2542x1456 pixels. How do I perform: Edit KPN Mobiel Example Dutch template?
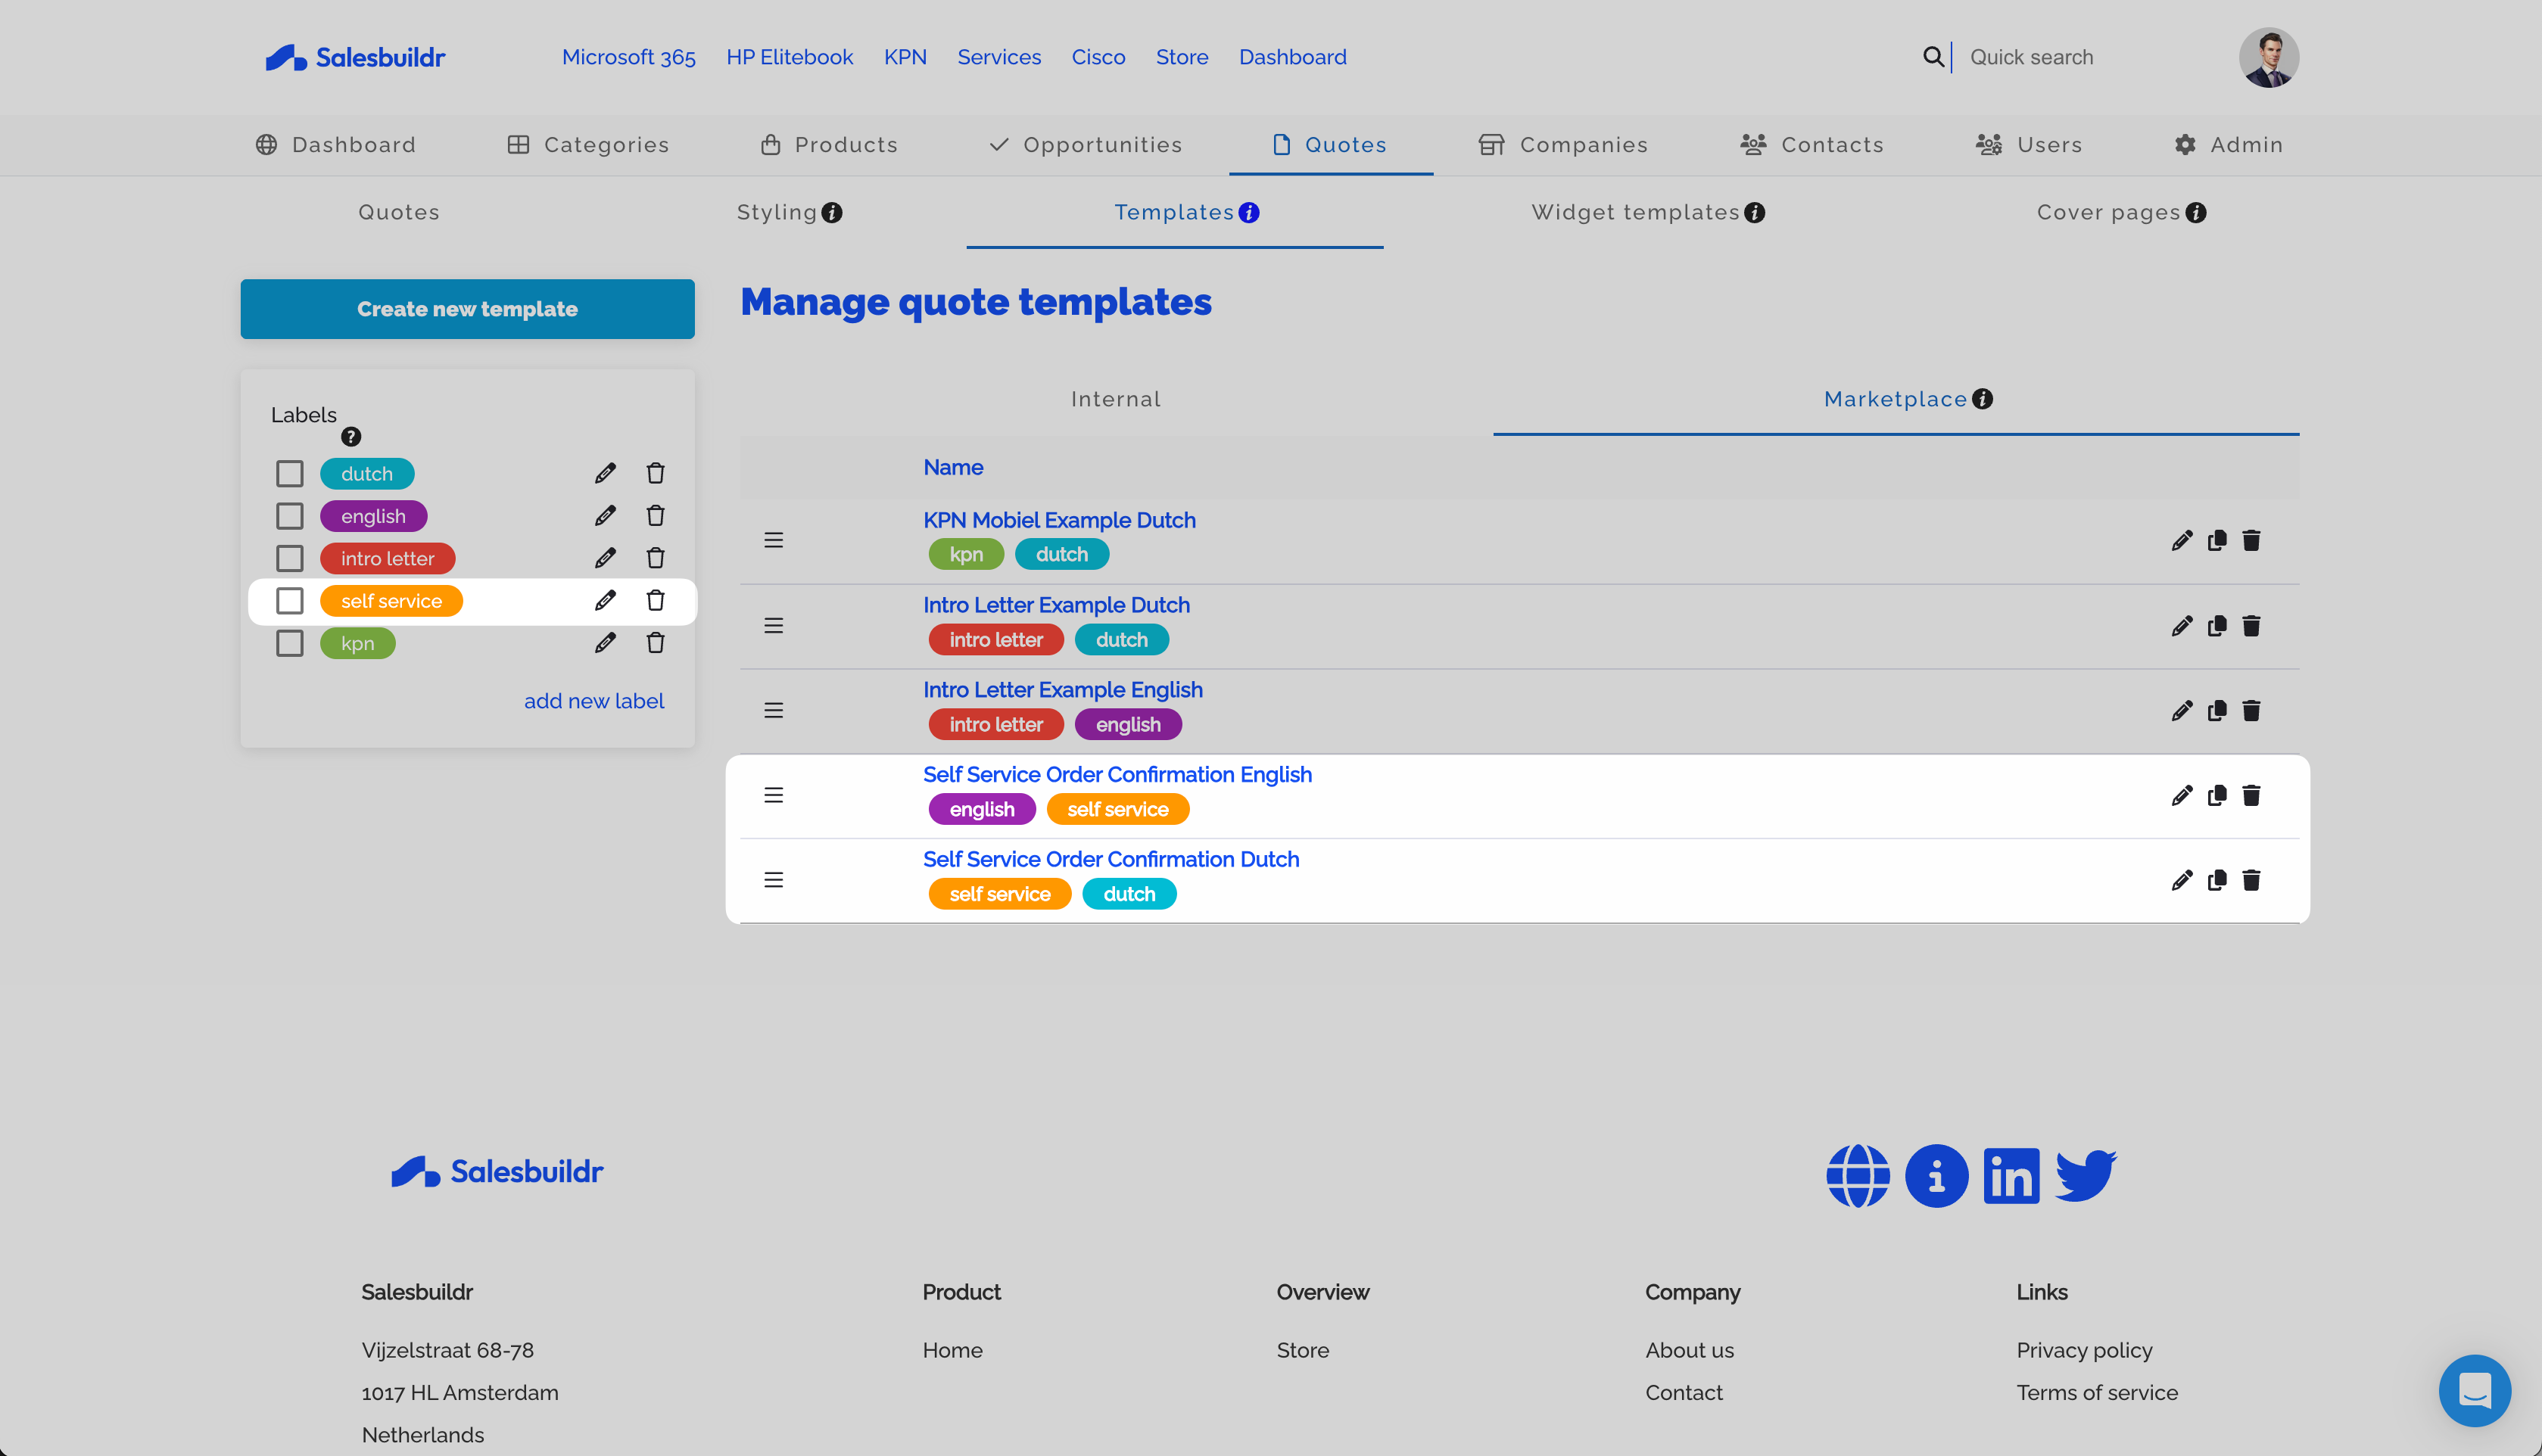(x=2182, y=541)
